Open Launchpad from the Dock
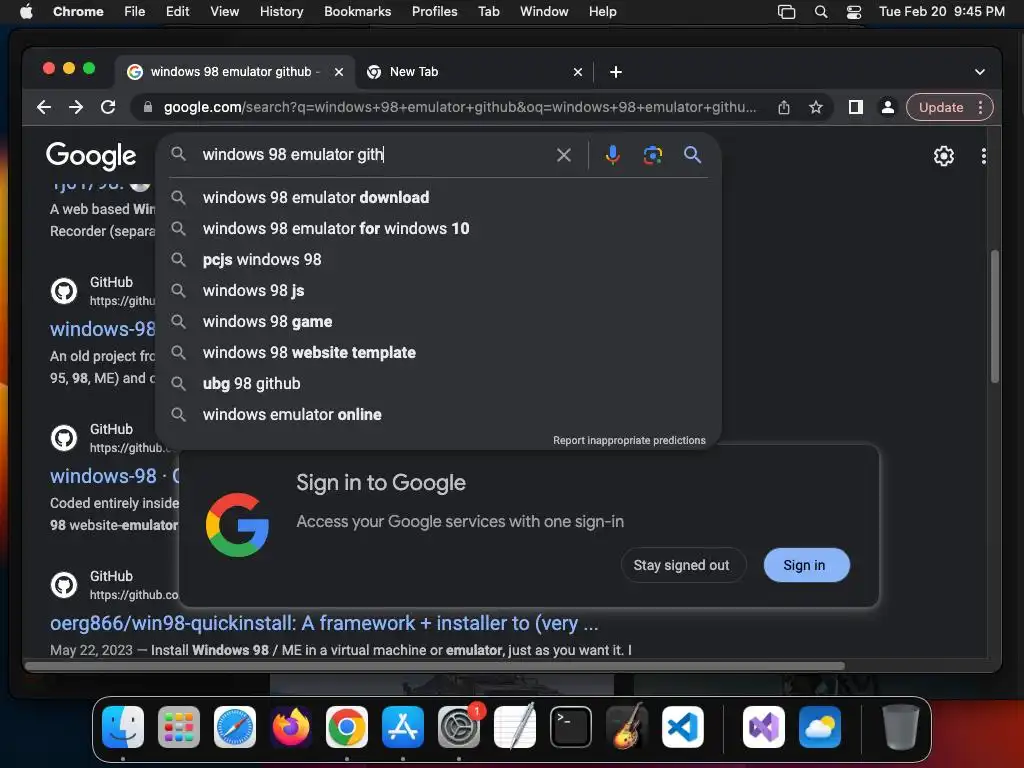This screenshot has width=1024, height=768. tap(179, 727)
